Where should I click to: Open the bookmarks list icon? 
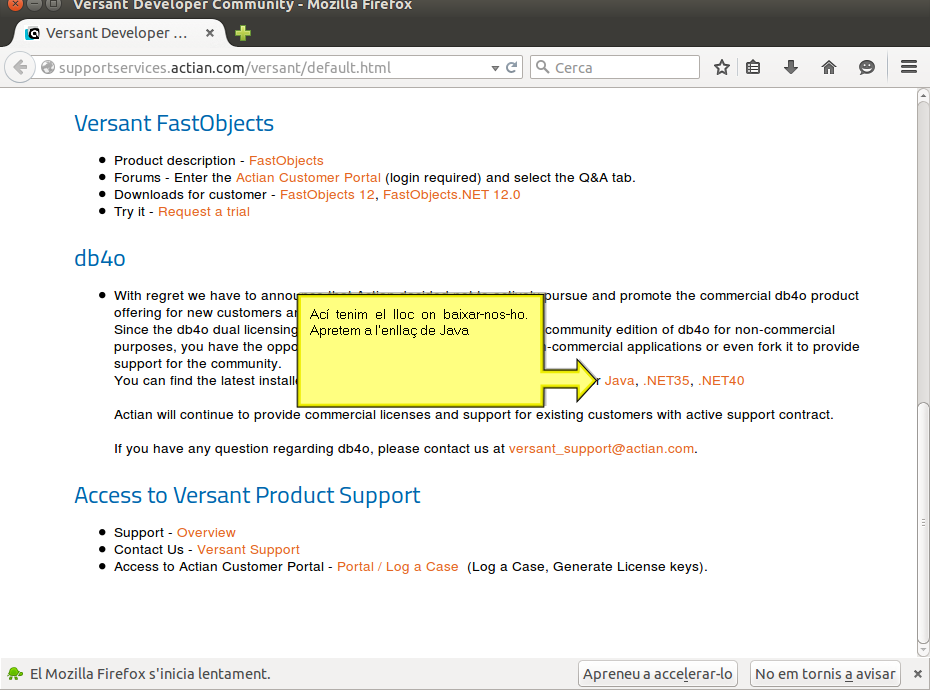coord(753,67)
